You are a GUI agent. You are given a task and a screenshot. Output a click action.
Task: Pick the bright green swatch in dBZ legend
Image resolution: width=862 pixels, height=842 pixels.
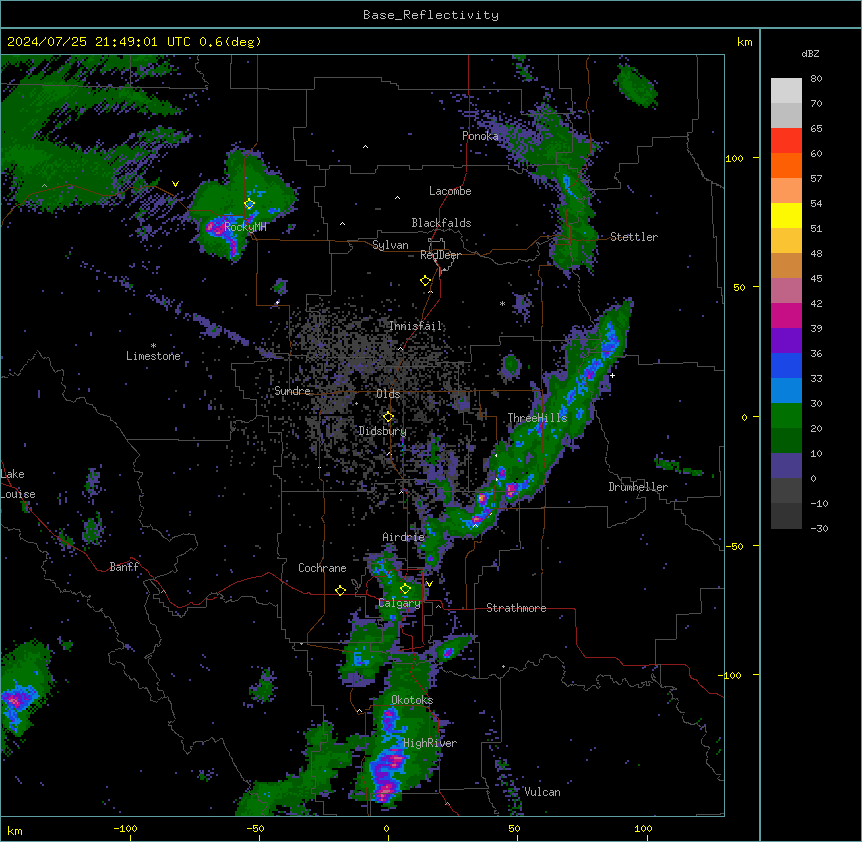tap(786, 416)
